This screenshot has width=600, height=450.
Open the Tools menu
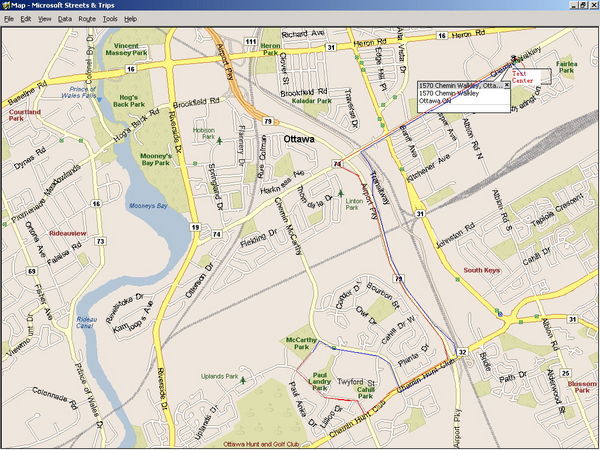(x=110, y=19)
